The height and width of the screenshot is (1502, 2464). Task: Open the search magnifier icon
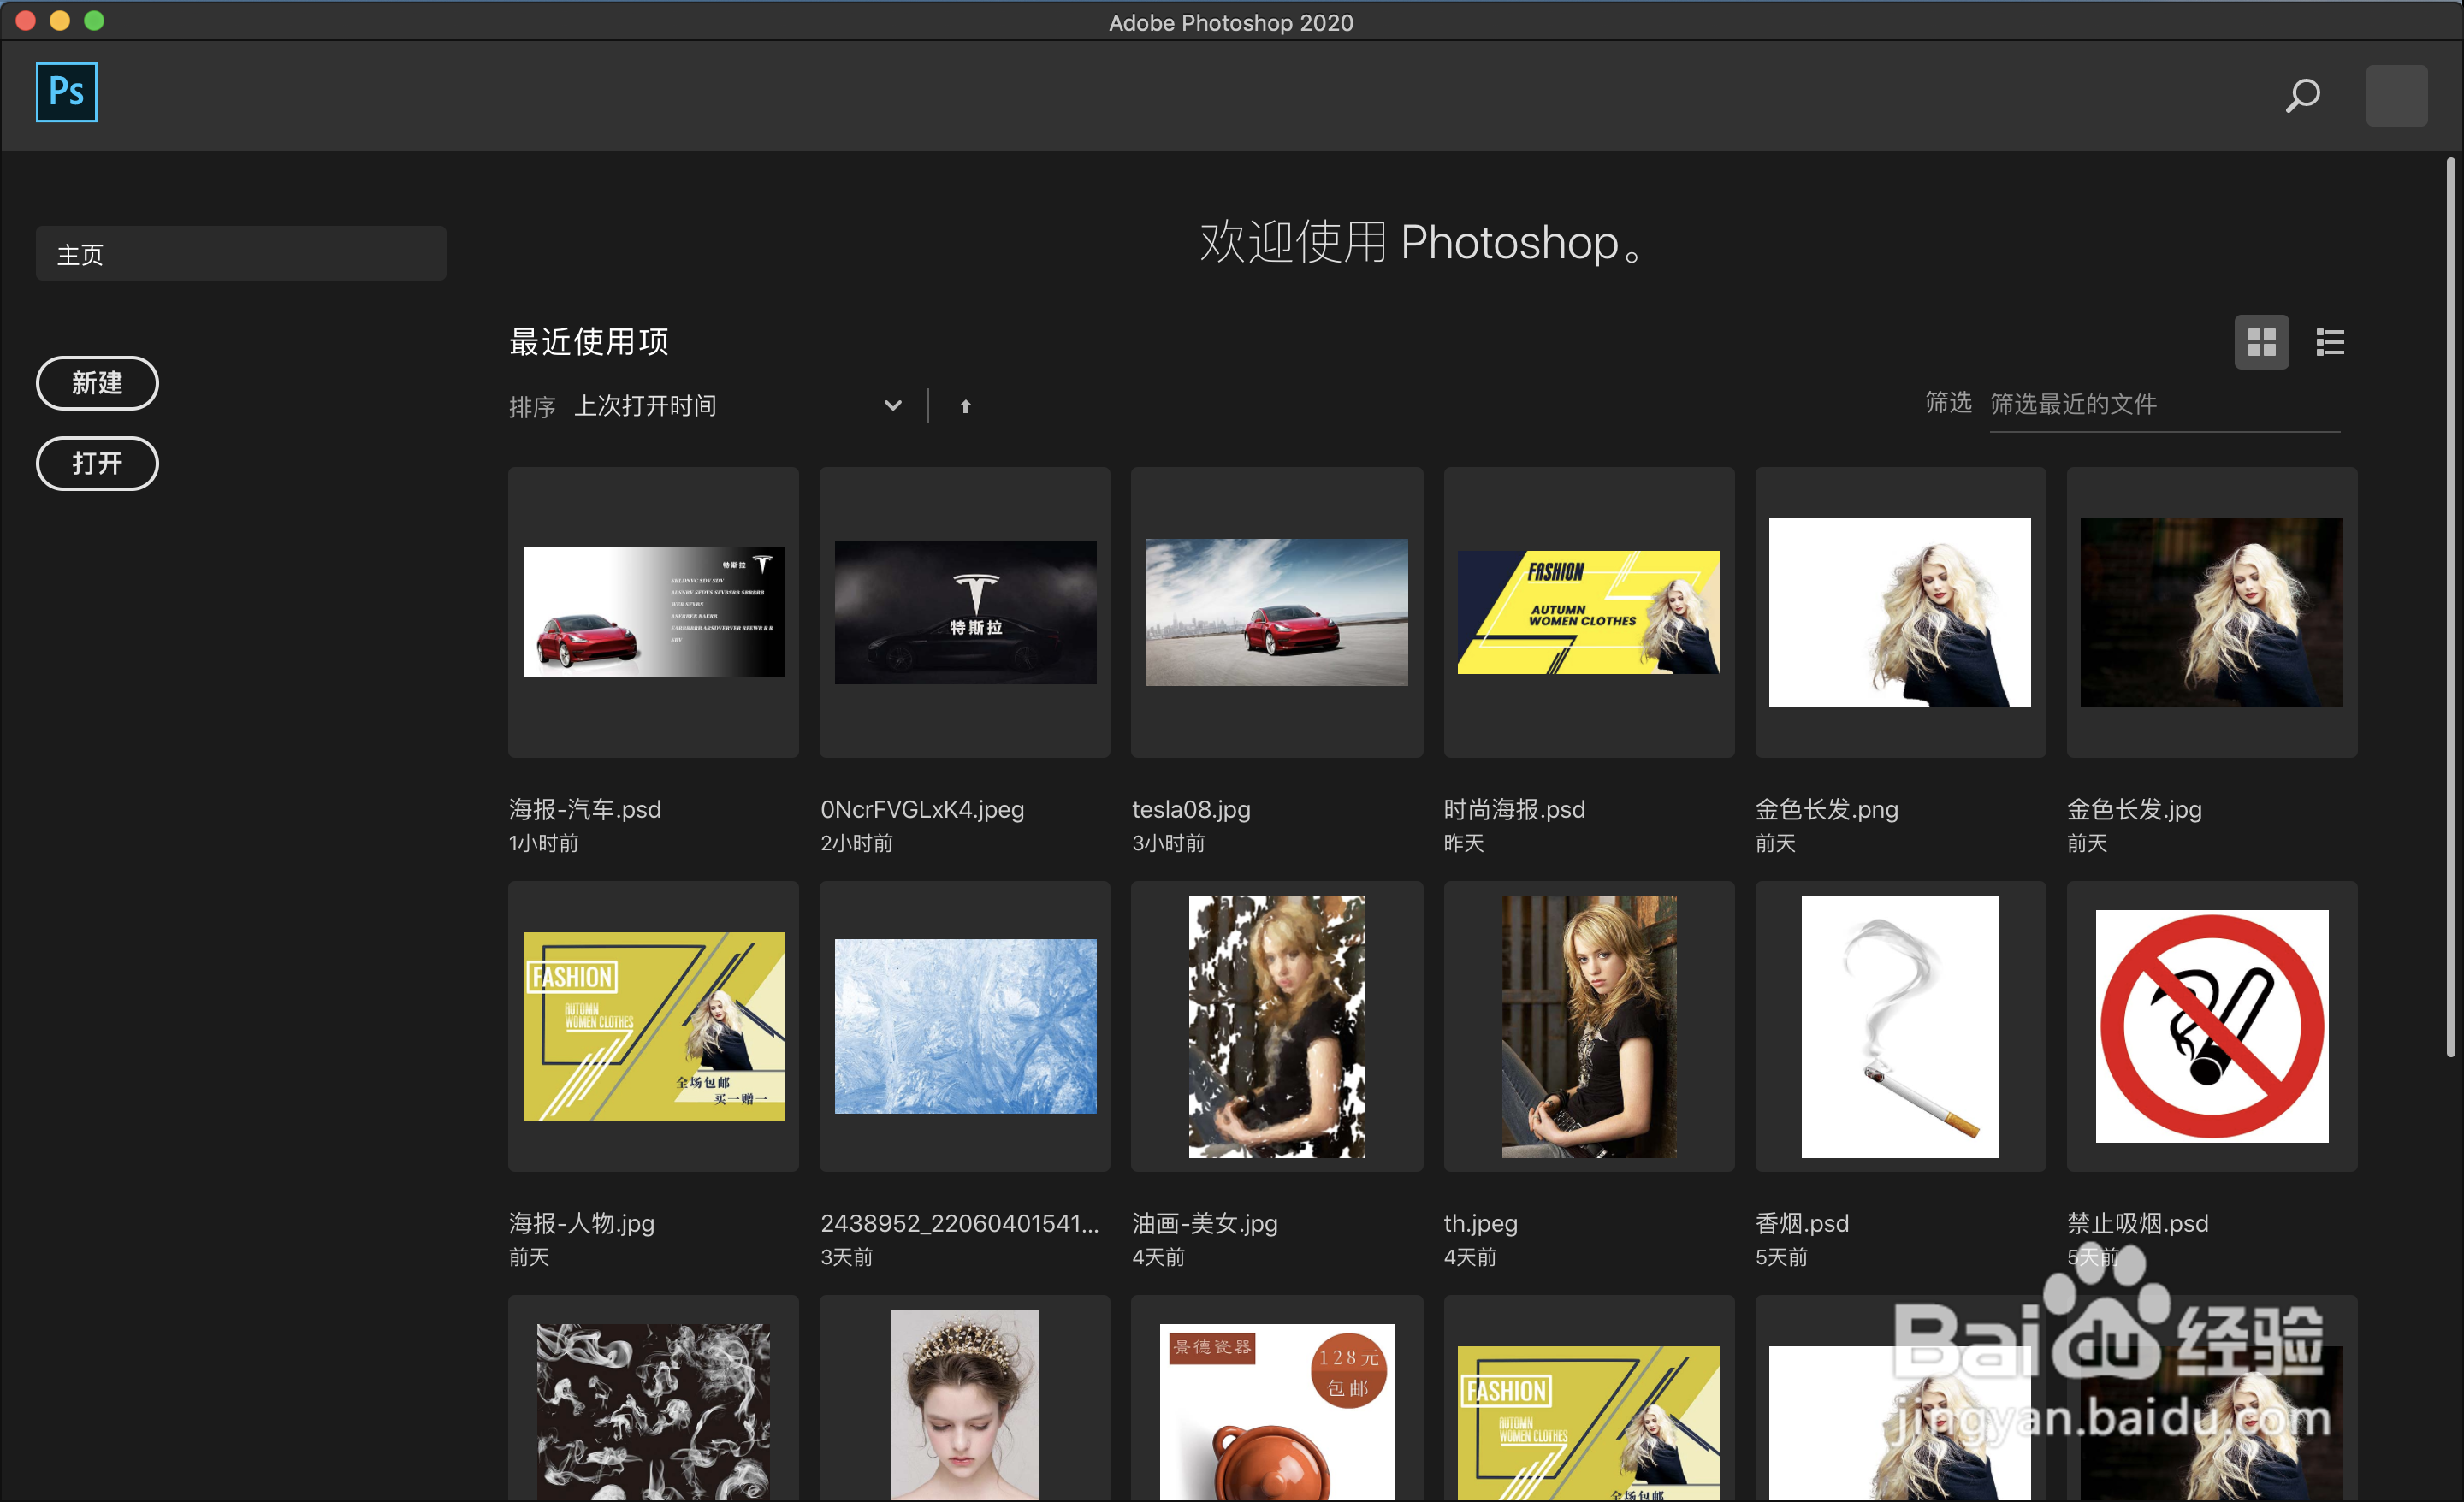[2302, 96]
